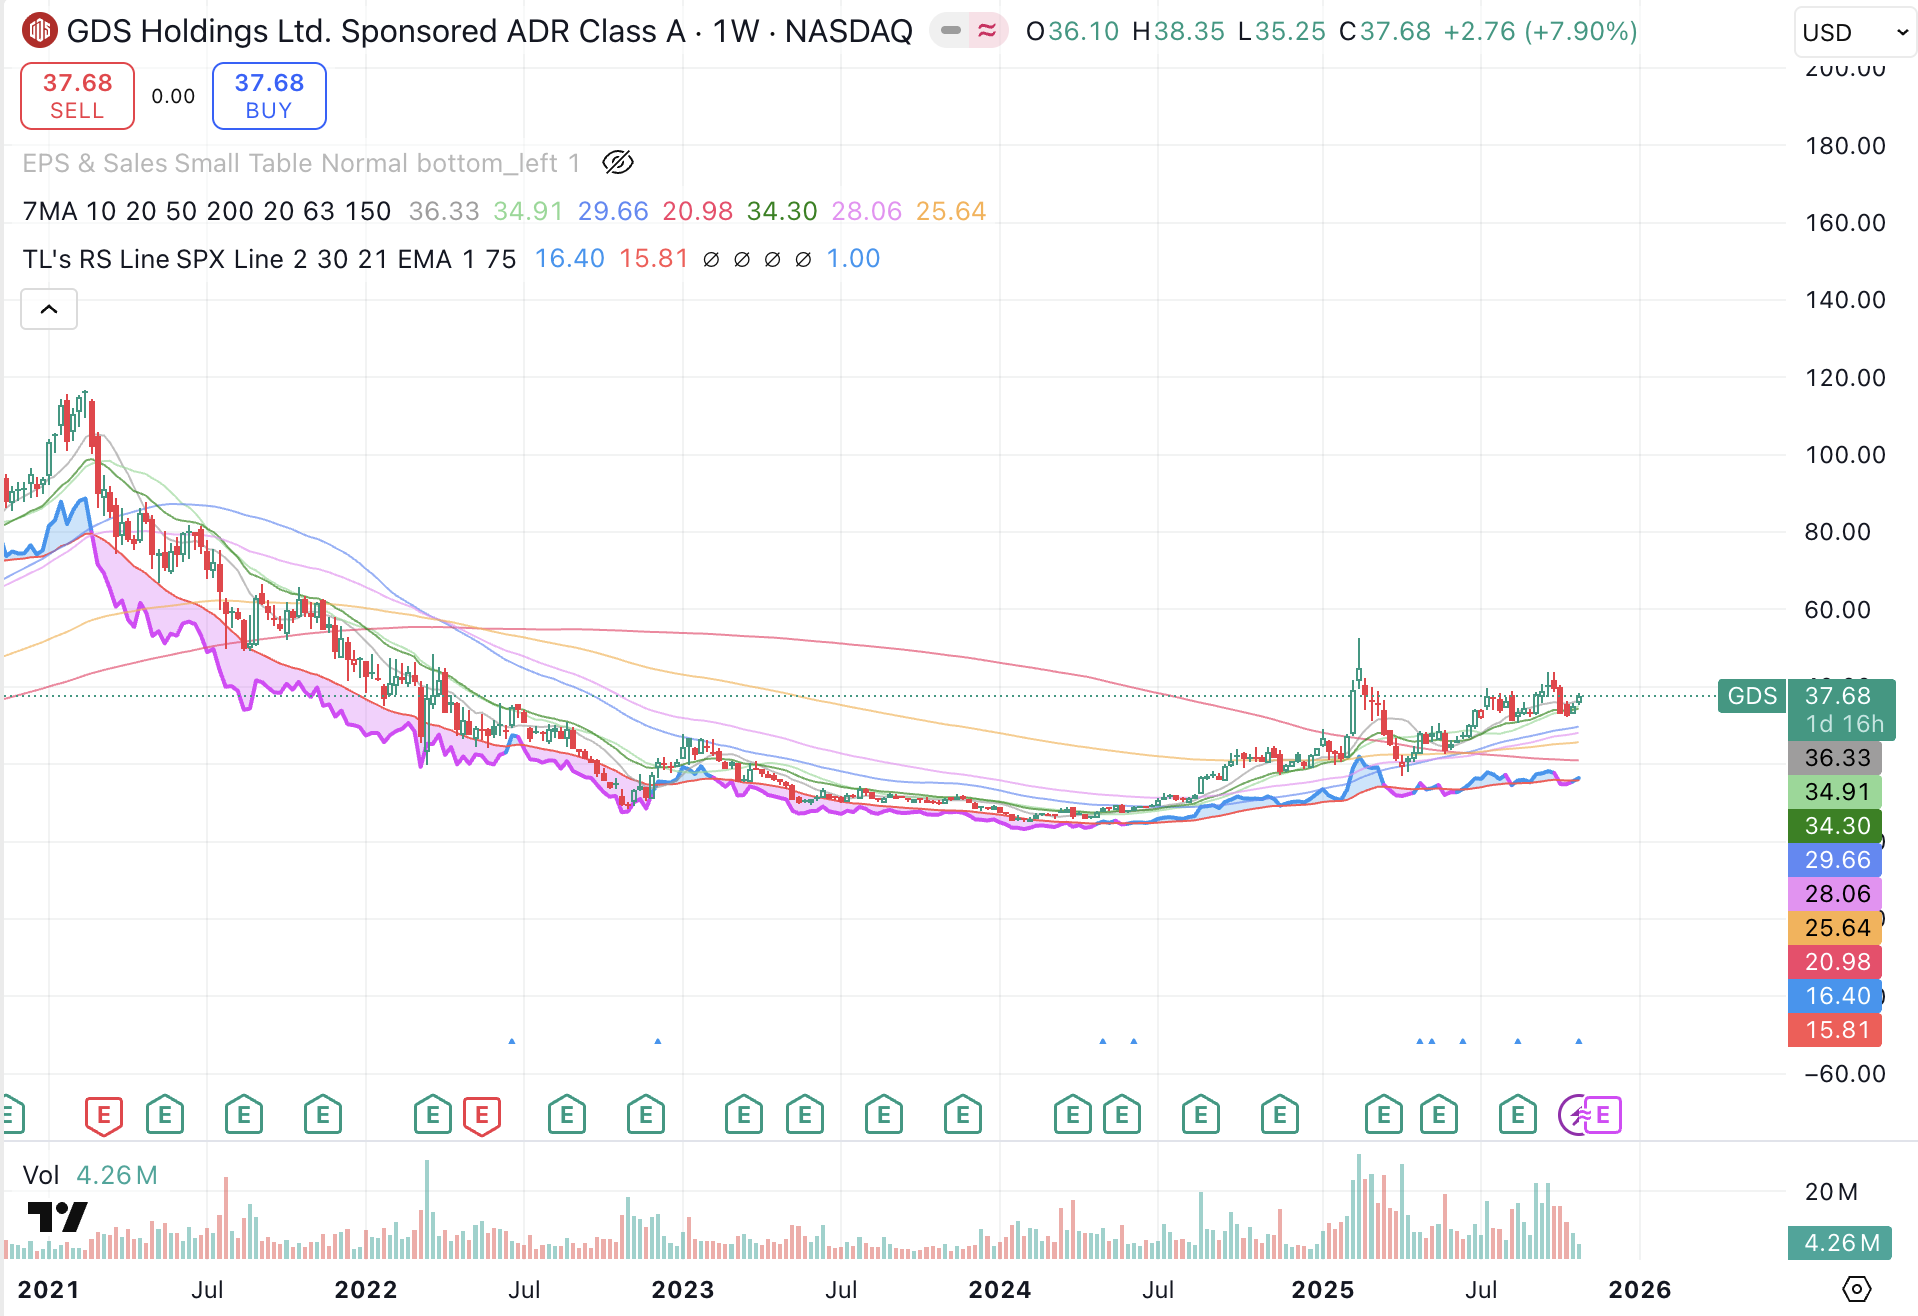This screenshot has width=1918, height=1316.
Task: Click the 60.00 price axis label
Action: (x=1837, y=610)
